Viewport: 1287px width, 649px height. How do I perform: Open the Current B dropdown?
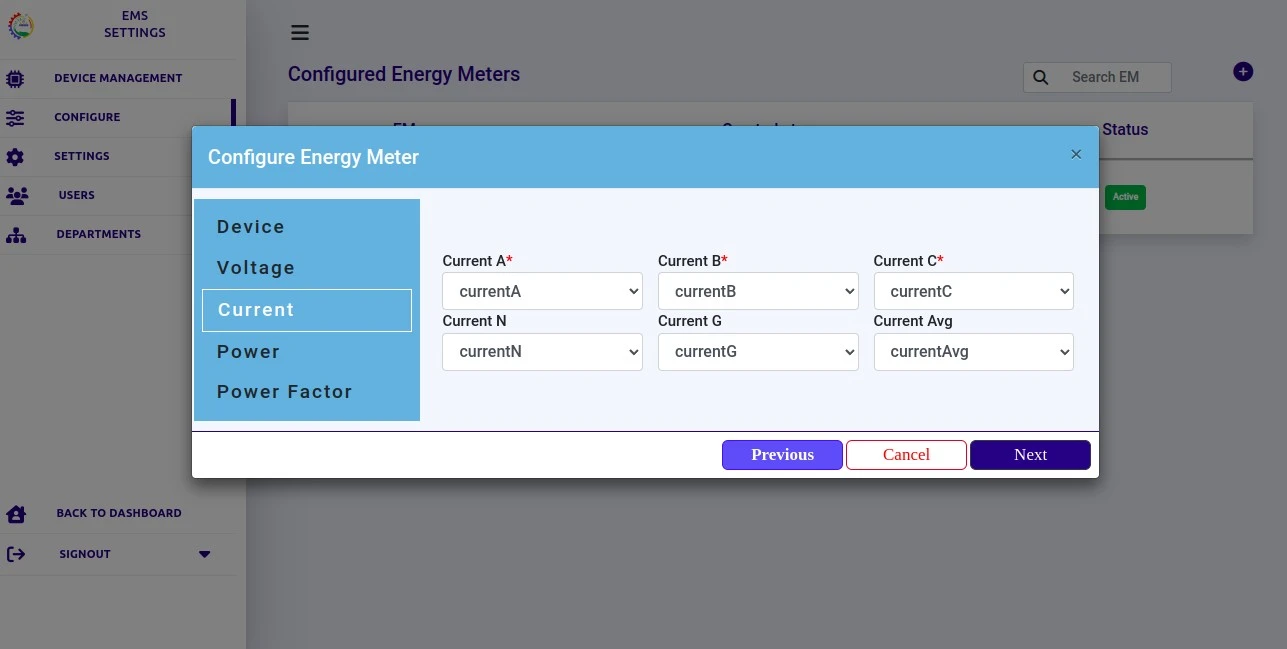coord(758,291)
